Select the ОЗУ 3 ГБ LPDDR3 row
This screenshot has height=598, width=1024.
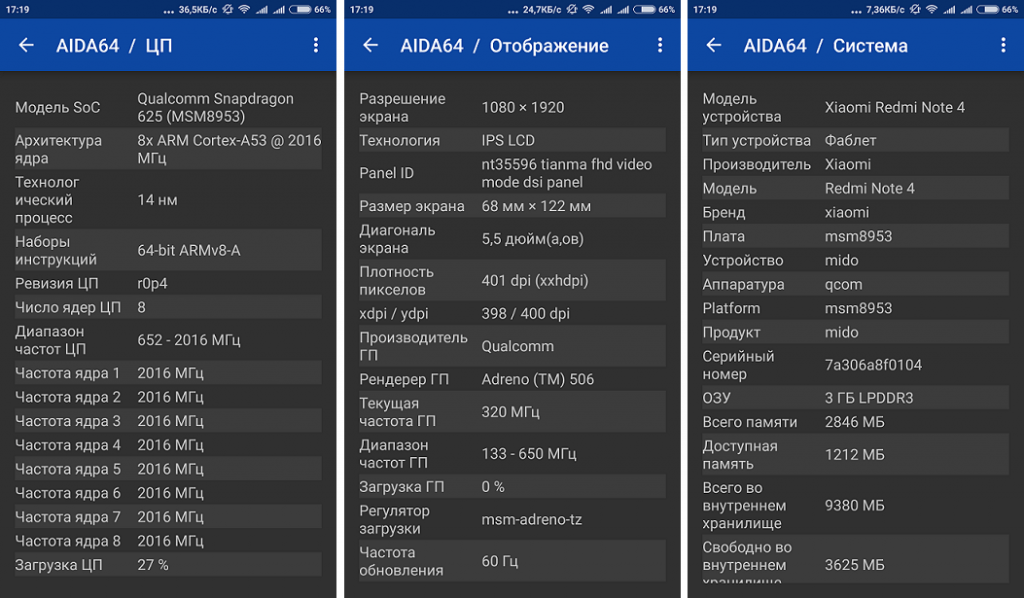[x=855, y=398]
